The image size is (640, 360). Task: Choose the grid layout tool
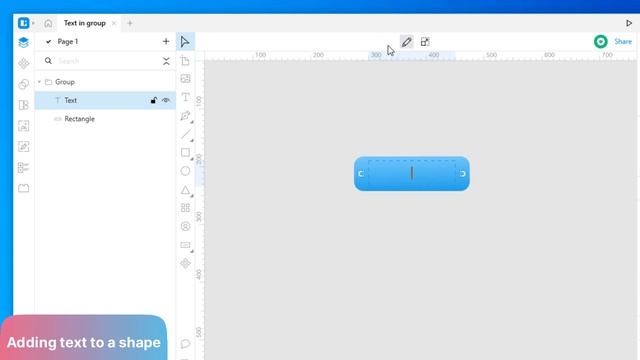coord(185,208)
